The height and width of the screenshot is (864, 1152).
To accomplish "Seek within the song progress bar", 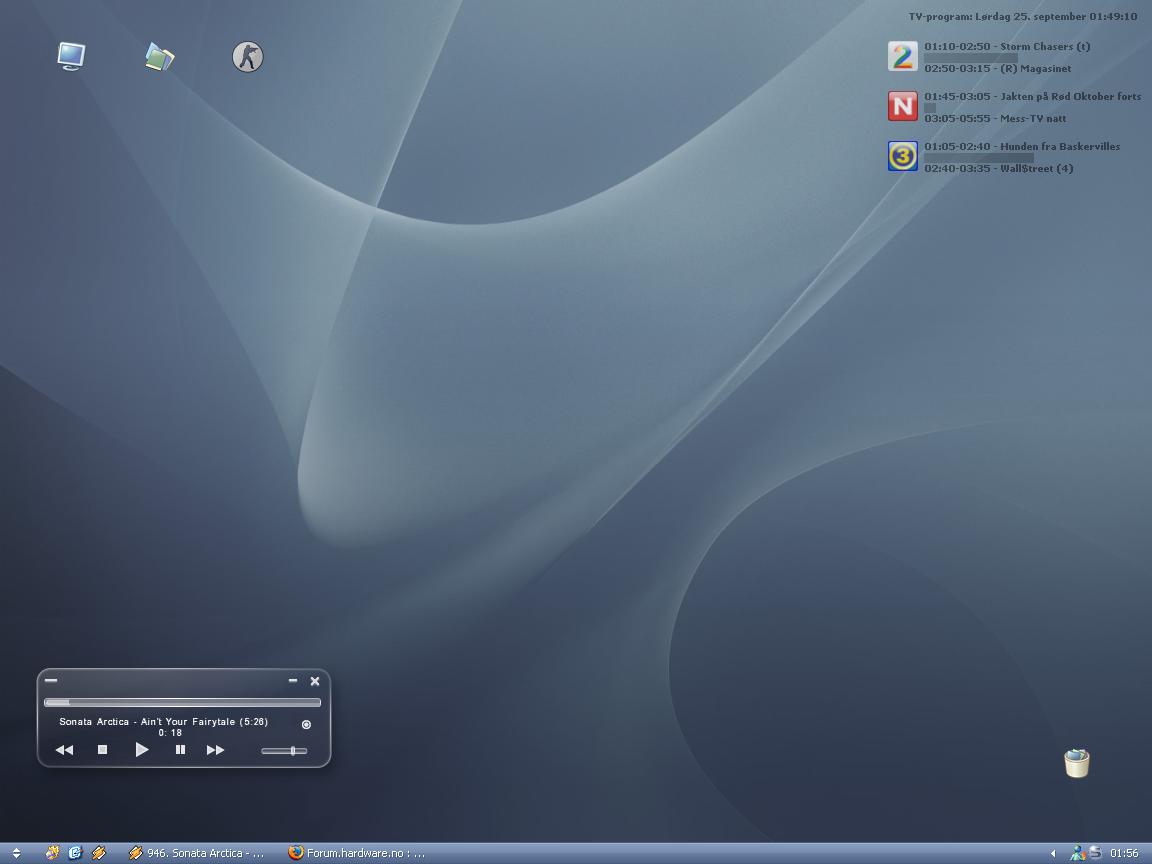I will tap(182, 702).
